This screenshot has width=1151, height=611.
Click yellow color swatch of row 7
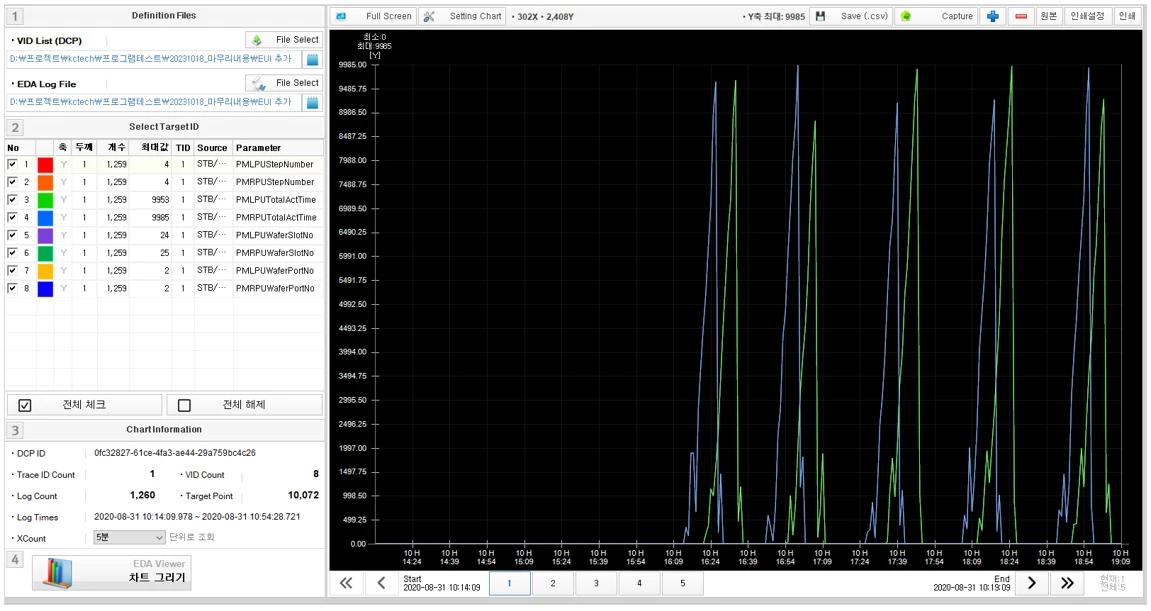45,270
